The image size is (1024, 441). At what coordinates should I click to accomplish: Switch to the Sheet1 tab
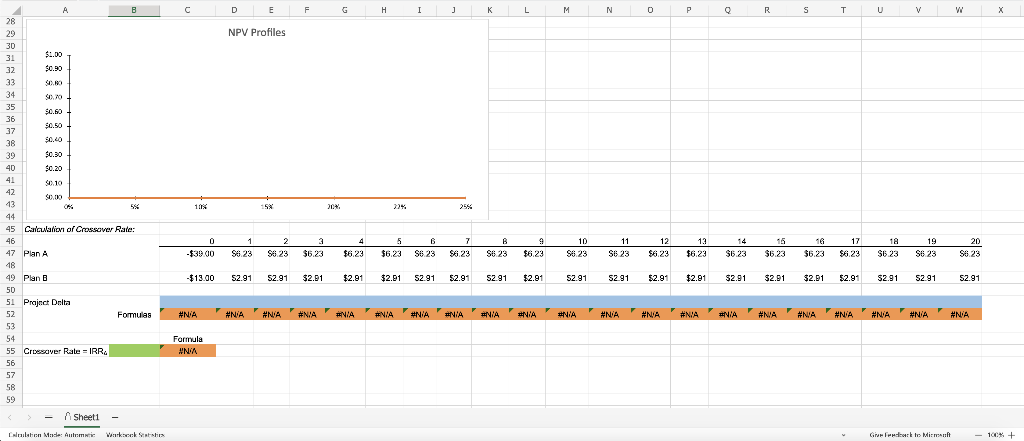click(82, 417)
